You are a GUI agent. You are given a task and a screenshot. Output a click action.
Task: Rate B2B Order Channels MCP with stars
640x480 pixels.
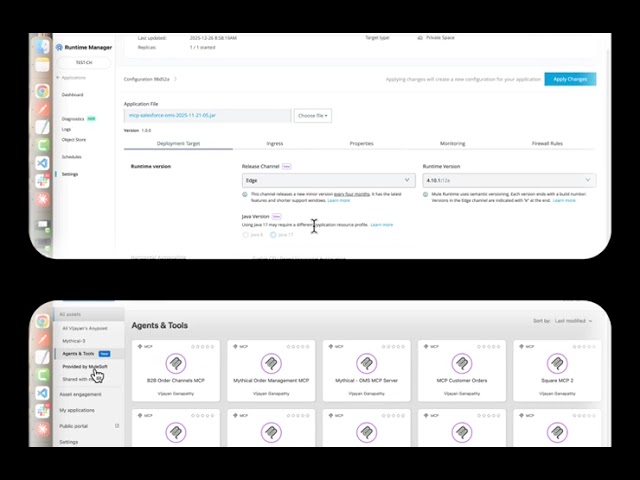point(202,347)
